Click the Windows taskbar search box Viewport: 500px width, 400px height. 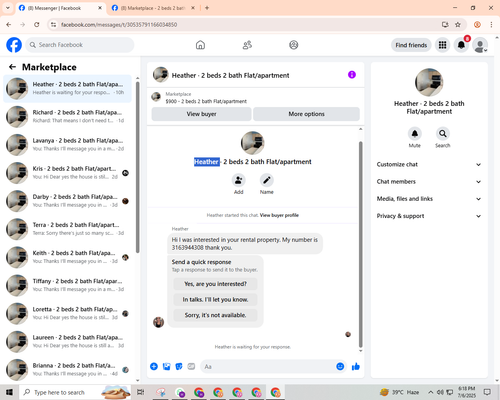(x=75, y=392)
